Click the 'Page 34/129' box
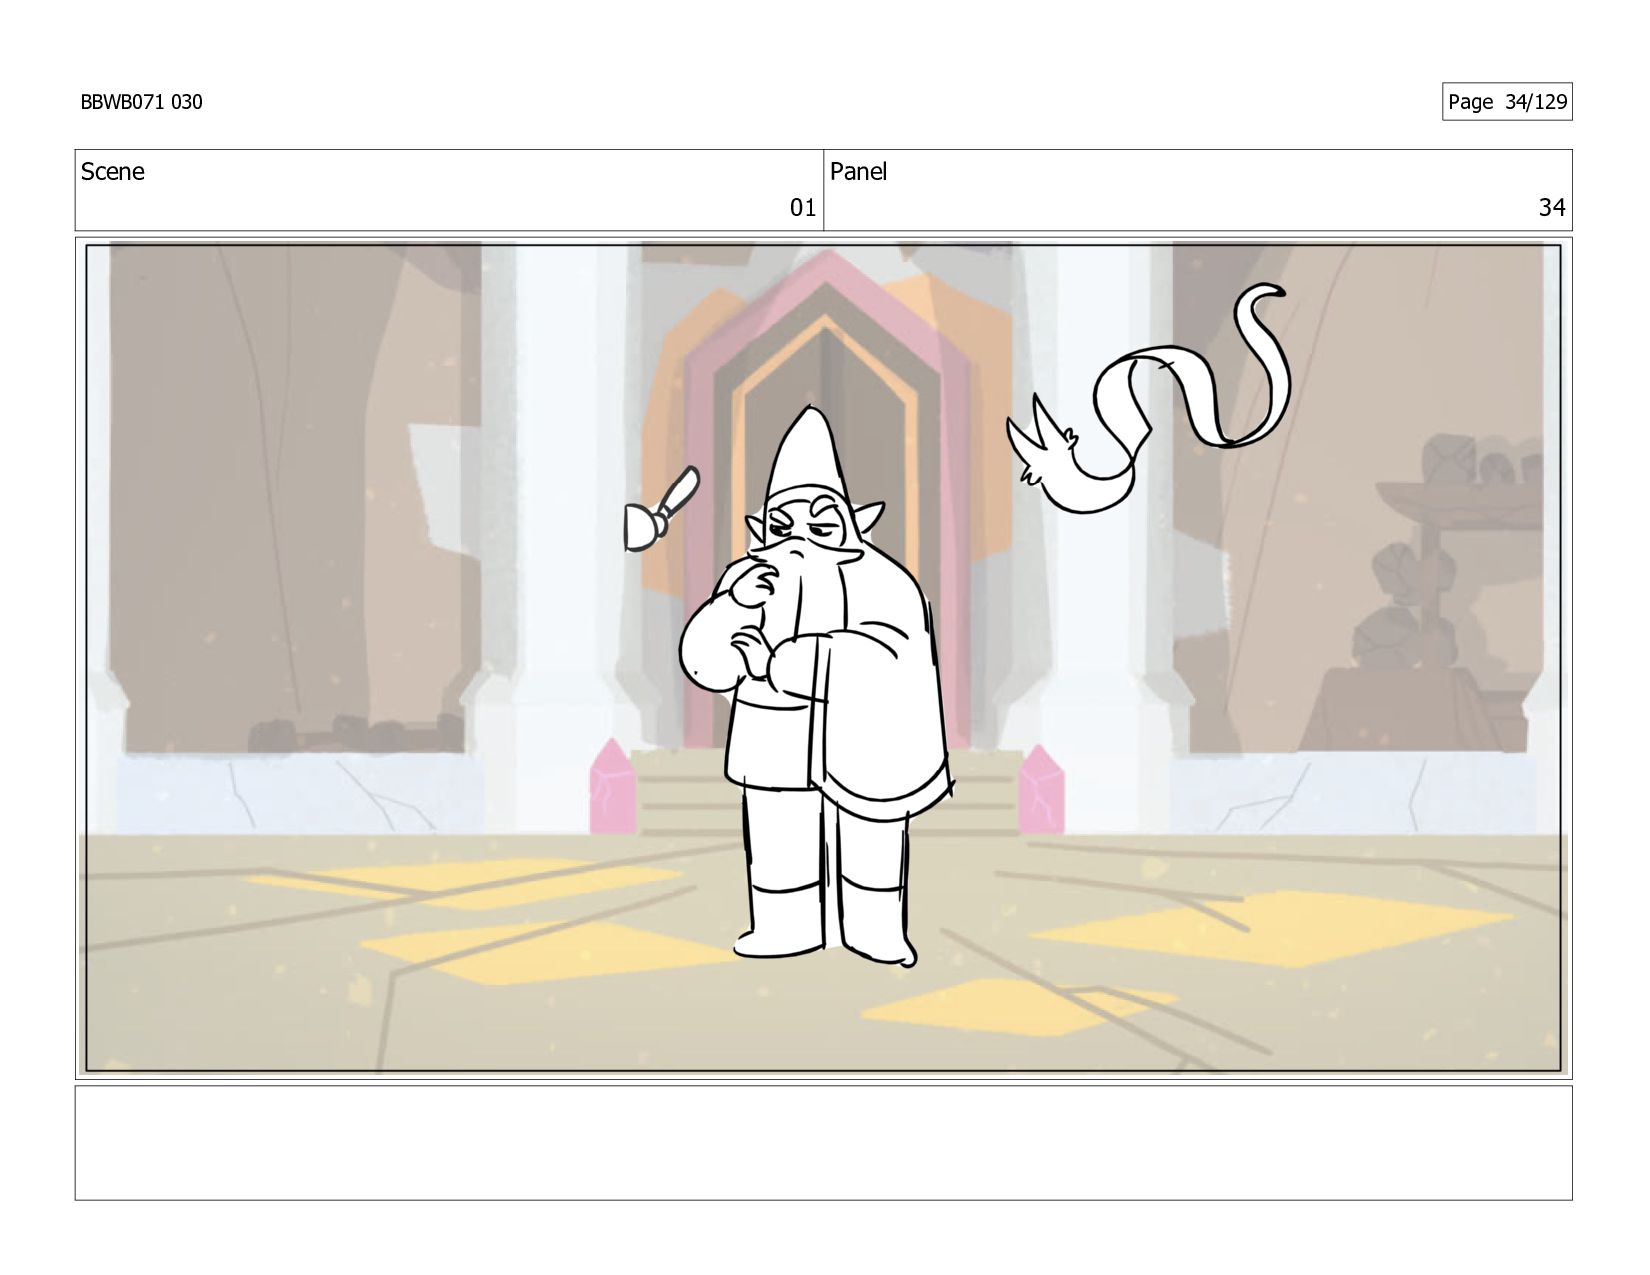The width and height of the screenshot is (1650, 1275). 1507,102
